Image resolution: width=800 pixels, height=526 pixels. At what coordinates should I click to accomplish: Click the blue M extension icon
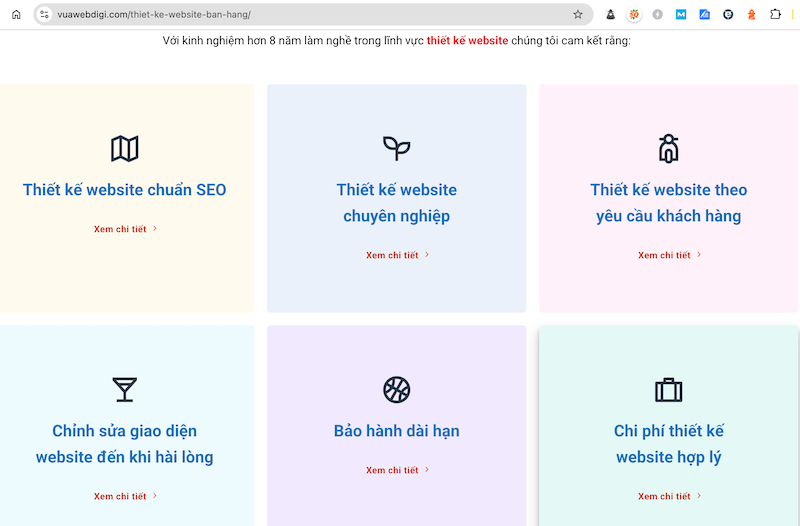point(681,14)
